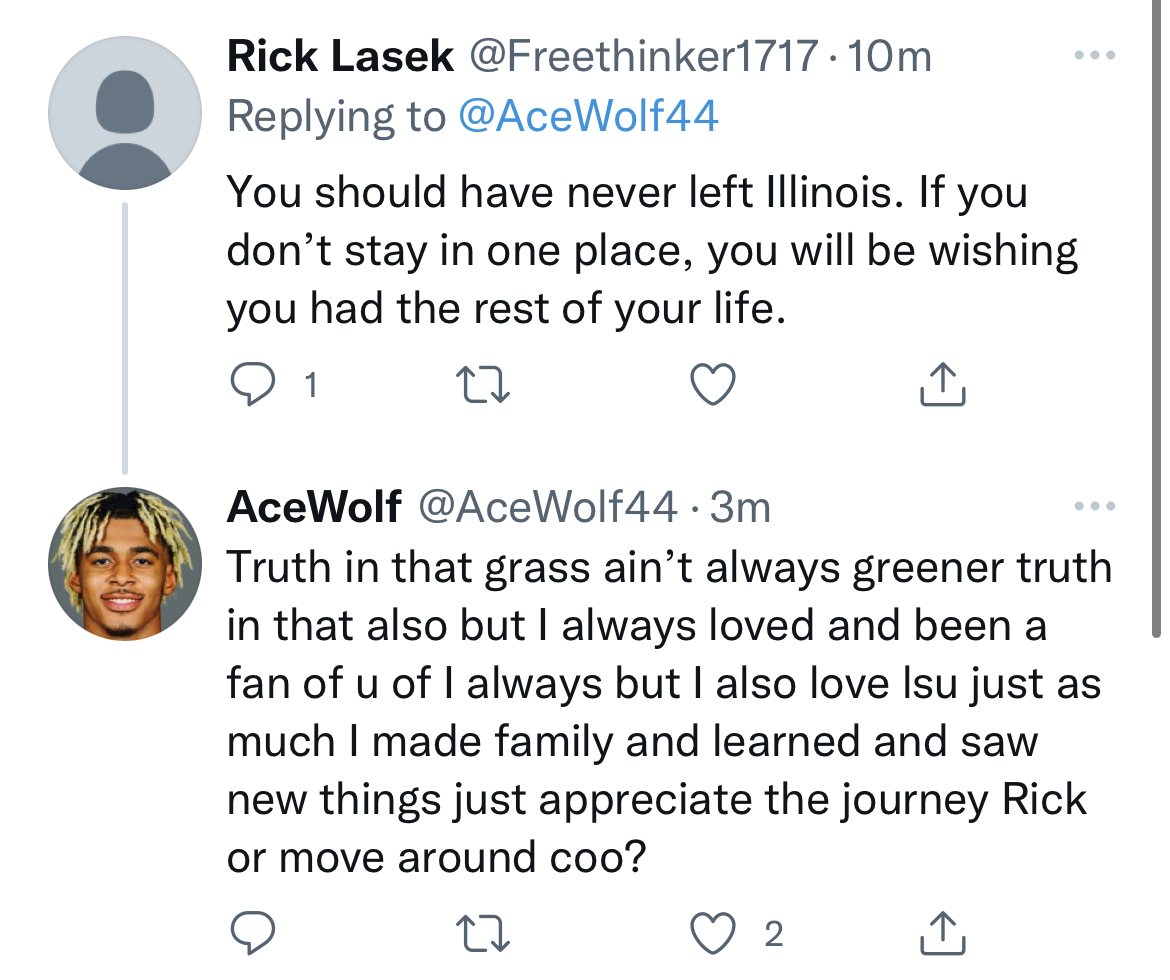Like AceWolf's tweet with 2 likes

tap(714, 933)
